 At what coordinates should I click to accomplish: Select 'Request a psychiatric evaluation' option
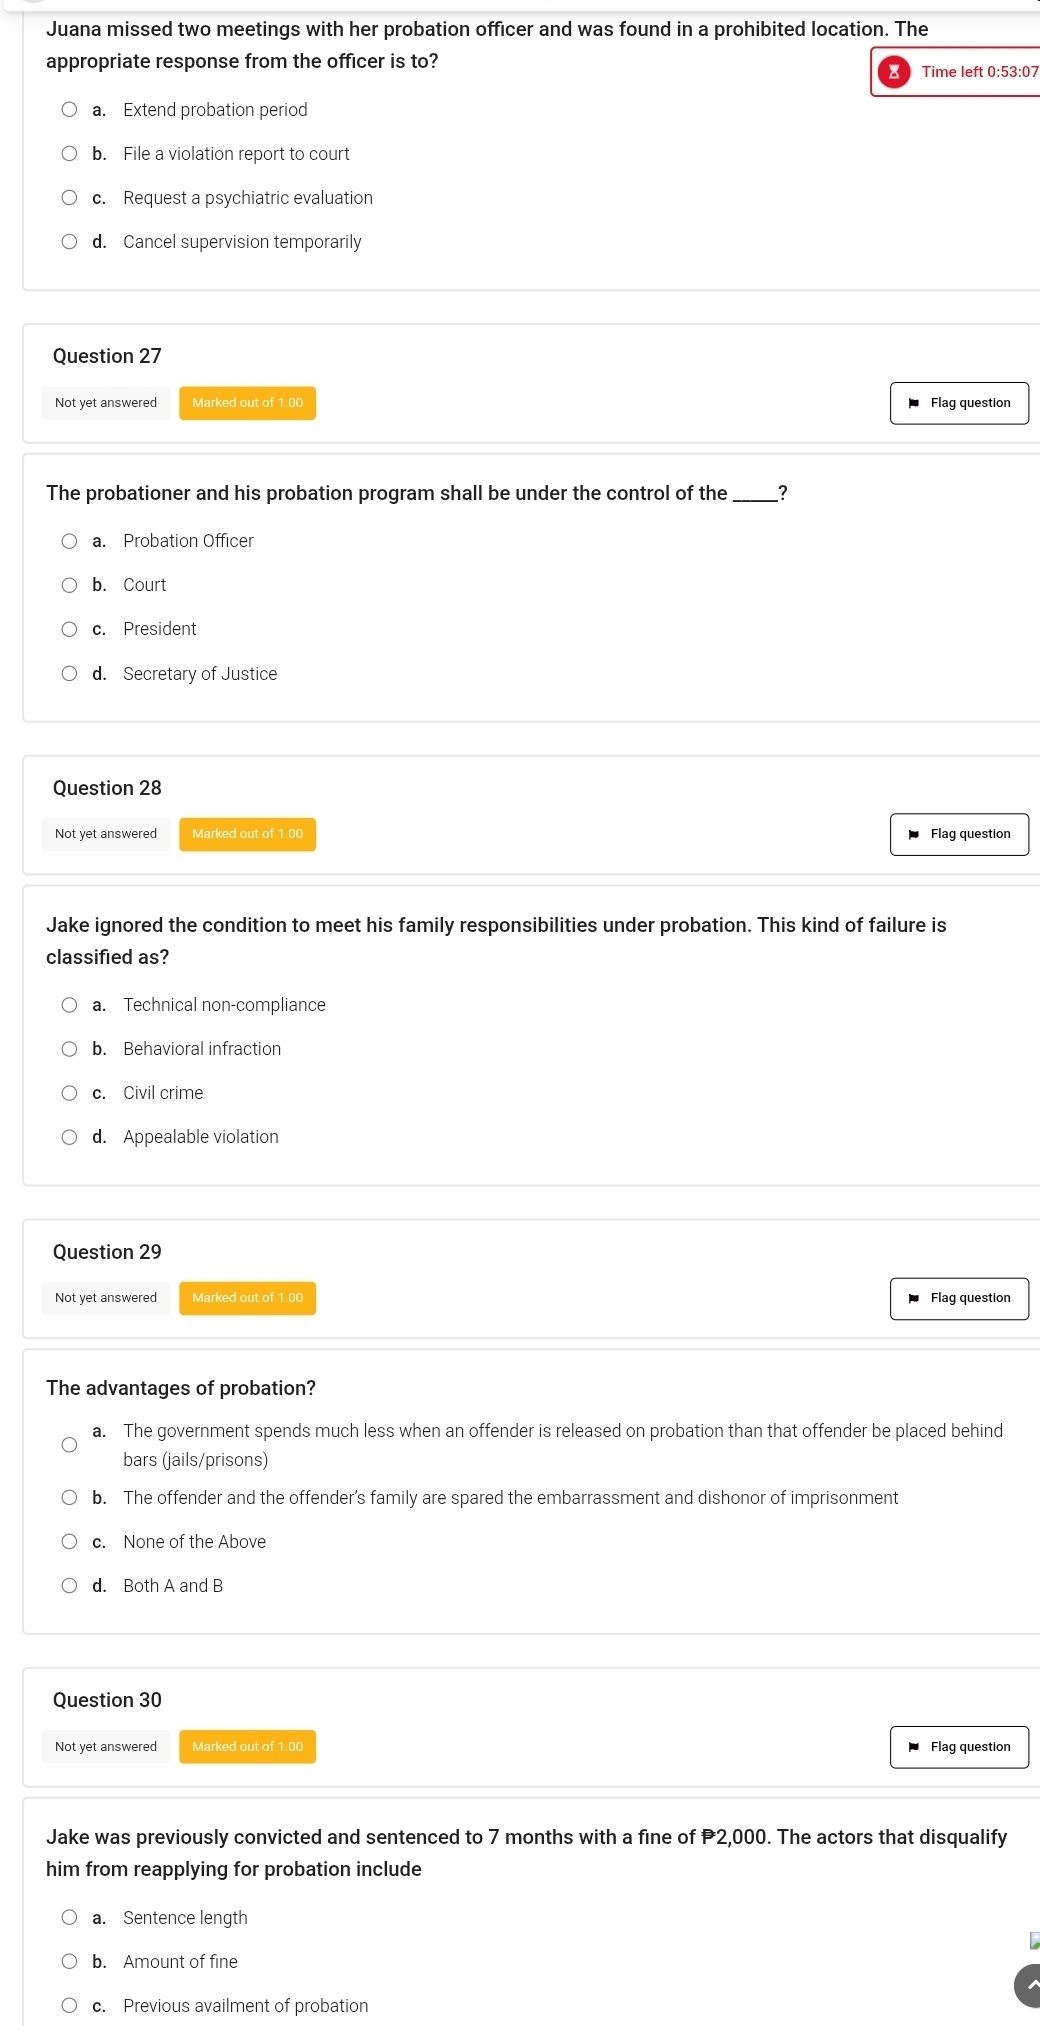coord(69,198)
